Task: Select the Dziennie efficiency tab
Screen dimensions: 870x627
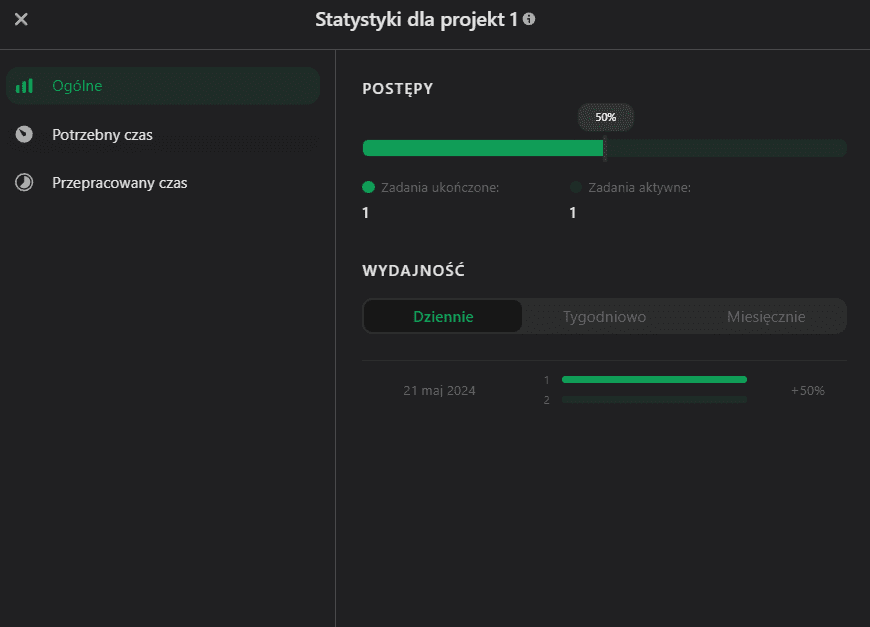Action: click(x=443, y=317)
